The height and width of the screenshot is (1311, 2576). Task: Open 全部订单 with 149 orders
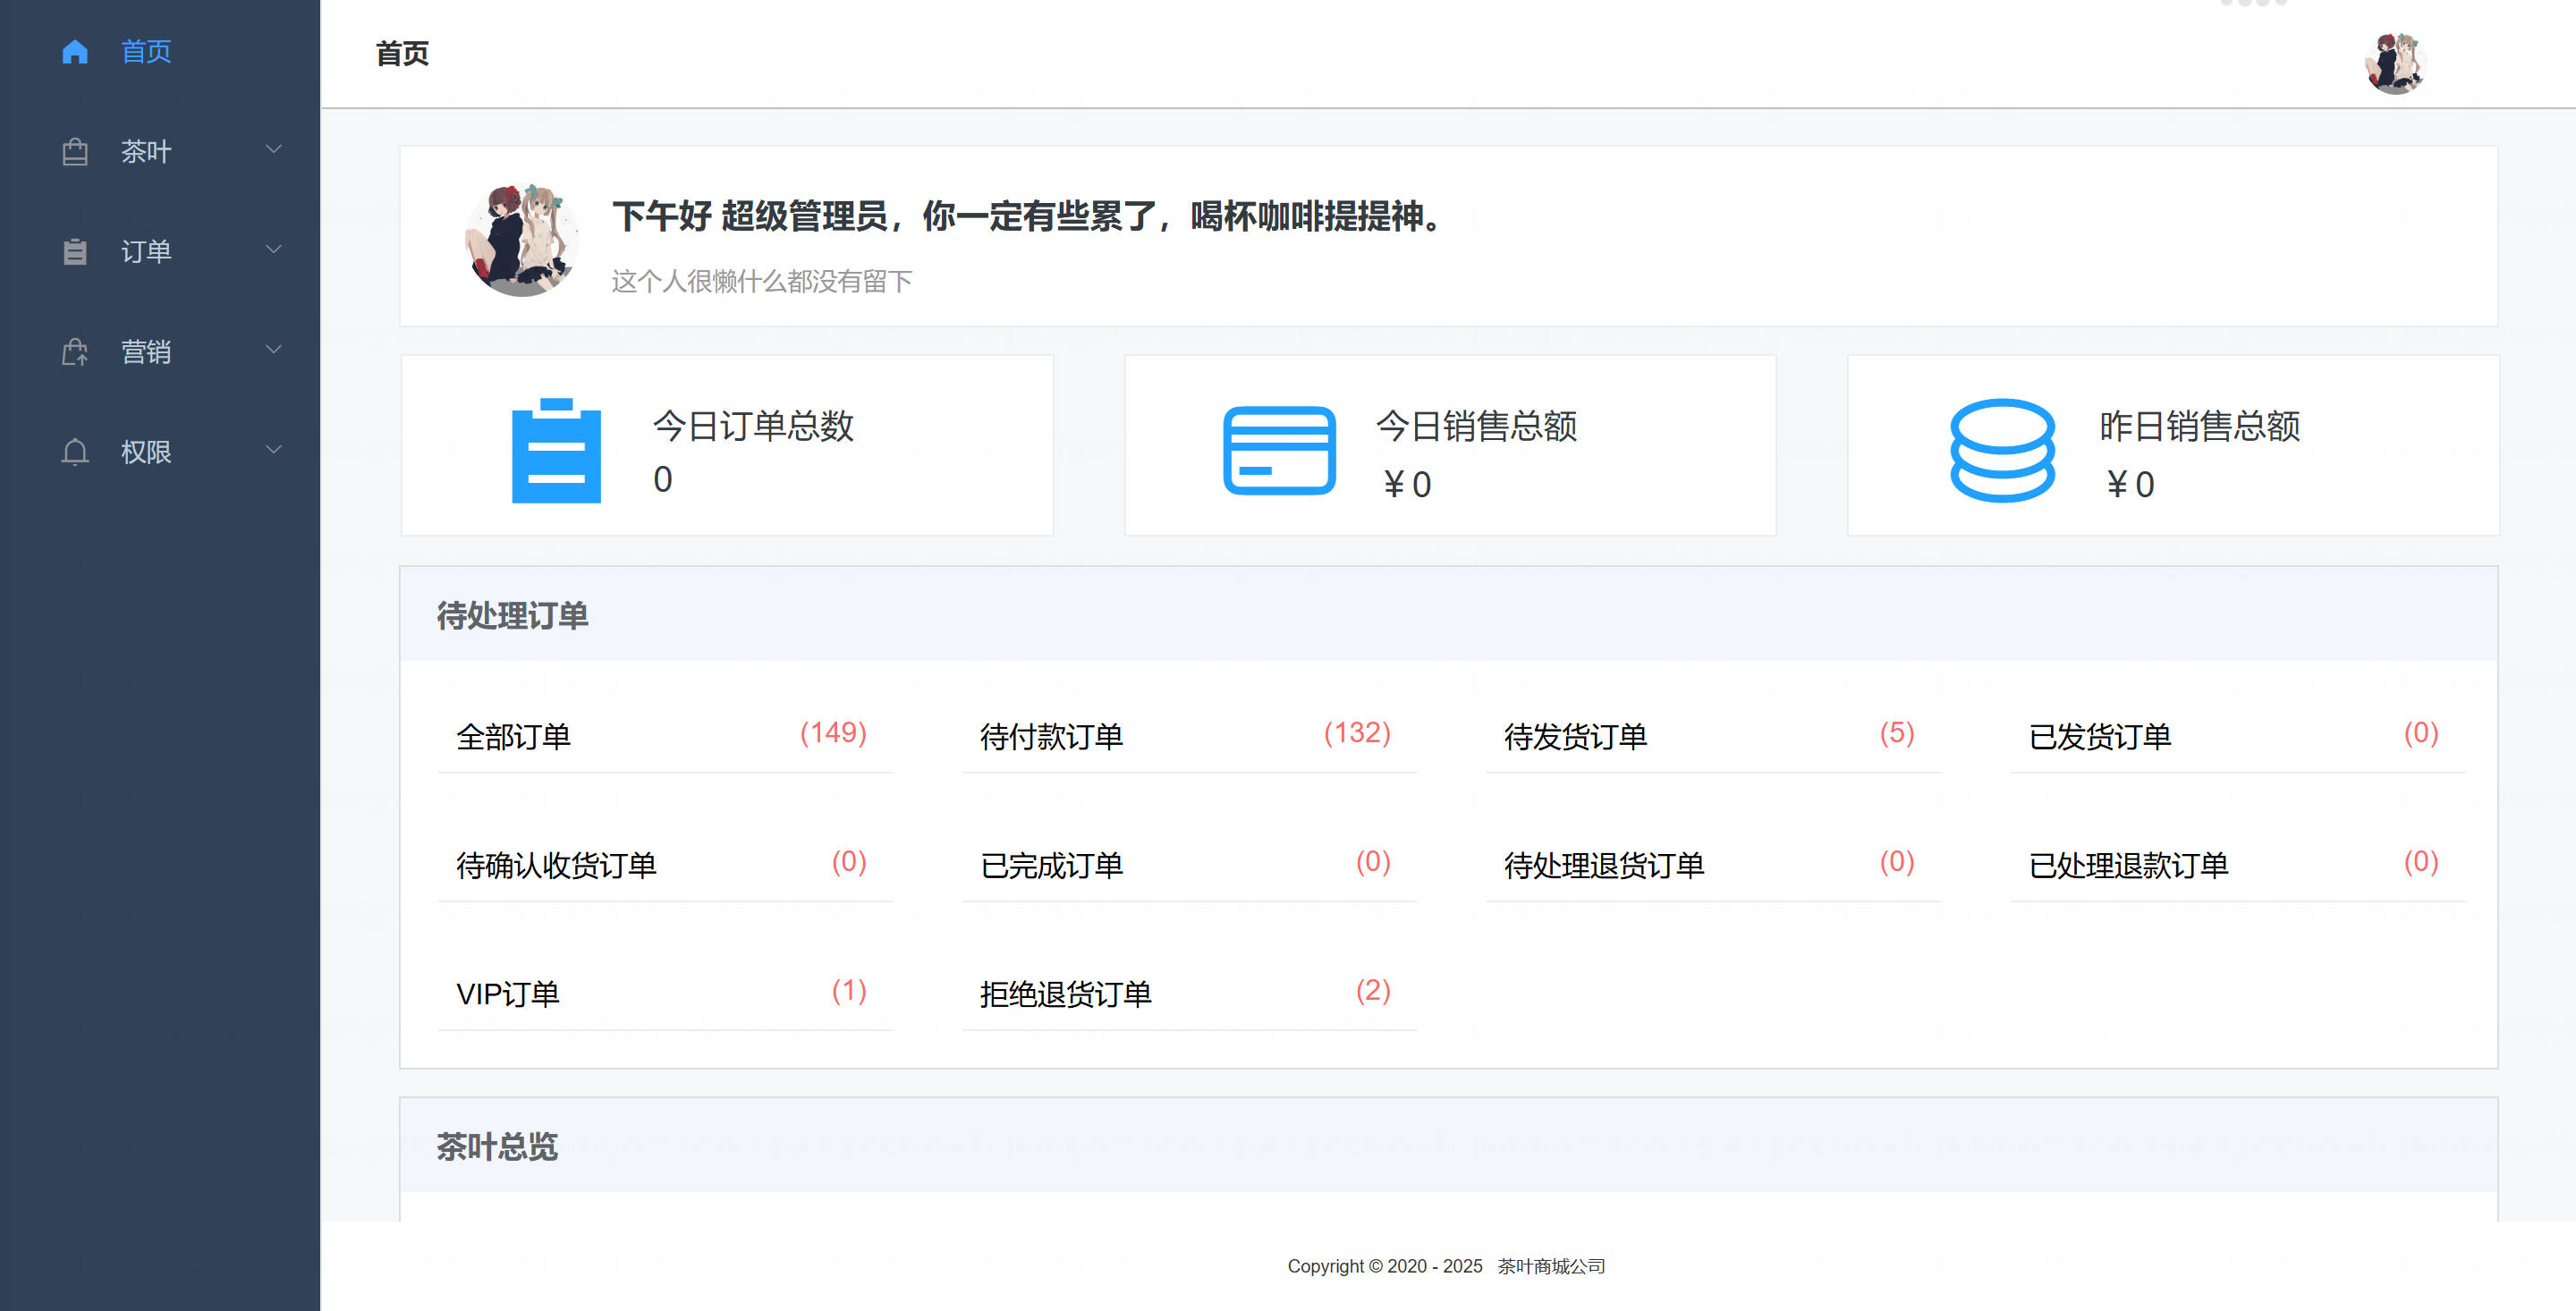(x=514, y=737)
